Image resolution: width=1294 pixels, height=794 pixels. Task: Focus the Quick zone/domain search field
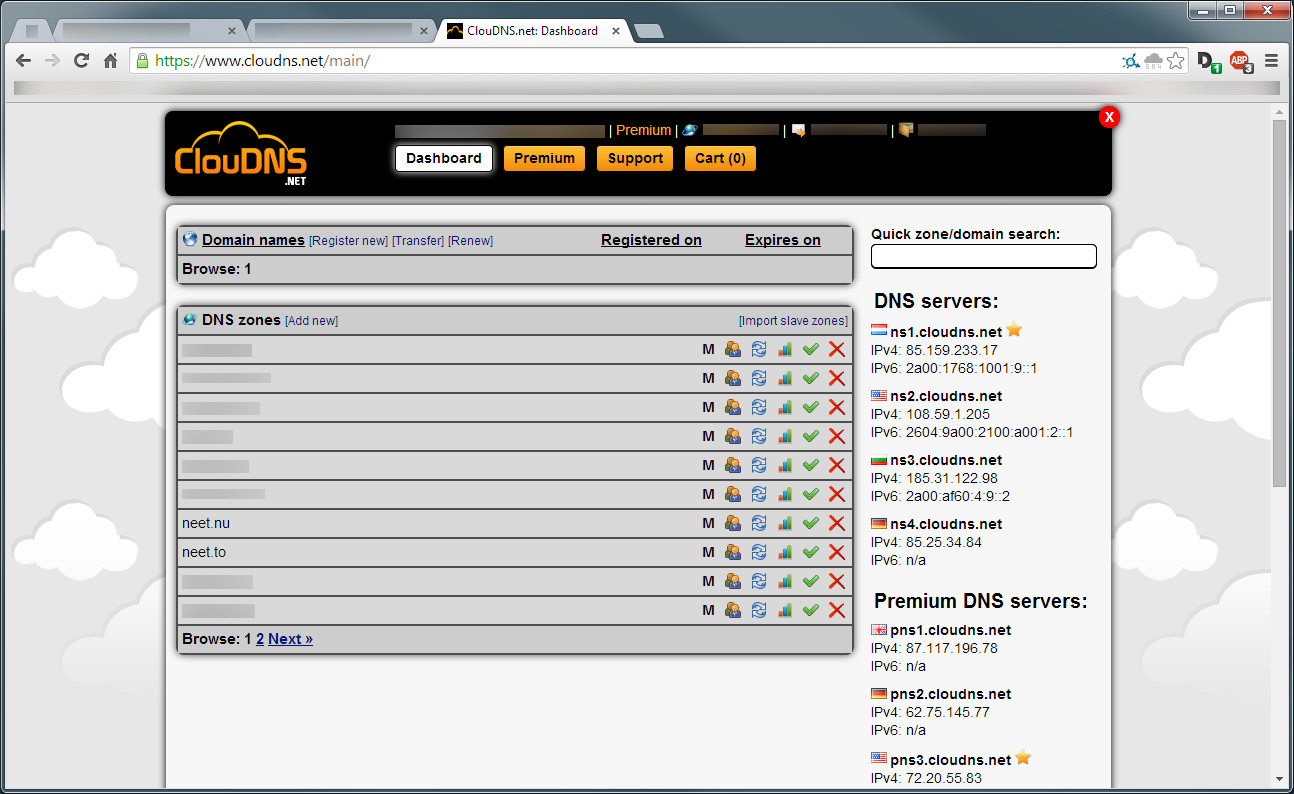(984, 256)
